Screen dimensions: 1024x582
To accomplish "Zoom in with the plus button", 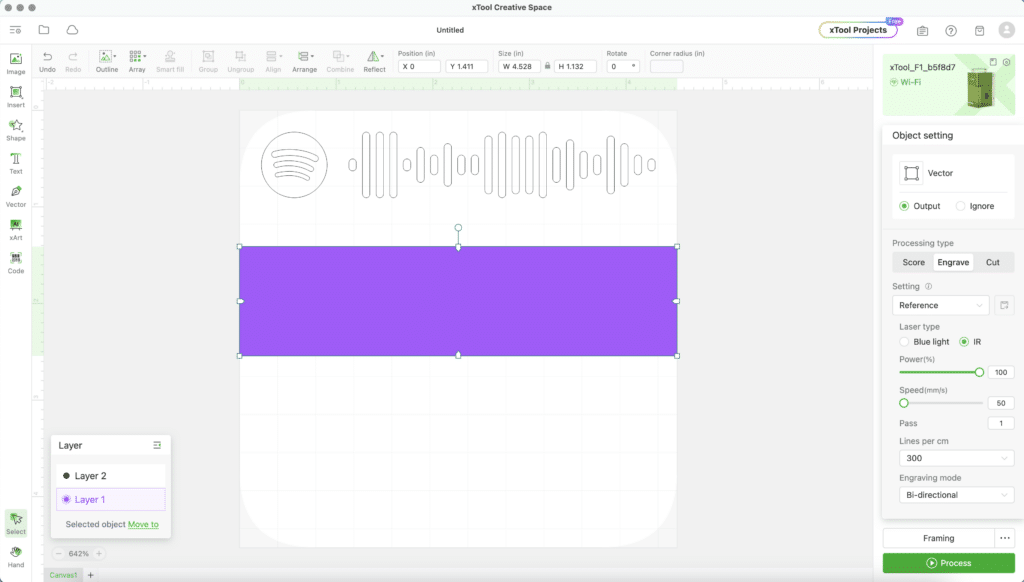I will (x=99, y=553).
